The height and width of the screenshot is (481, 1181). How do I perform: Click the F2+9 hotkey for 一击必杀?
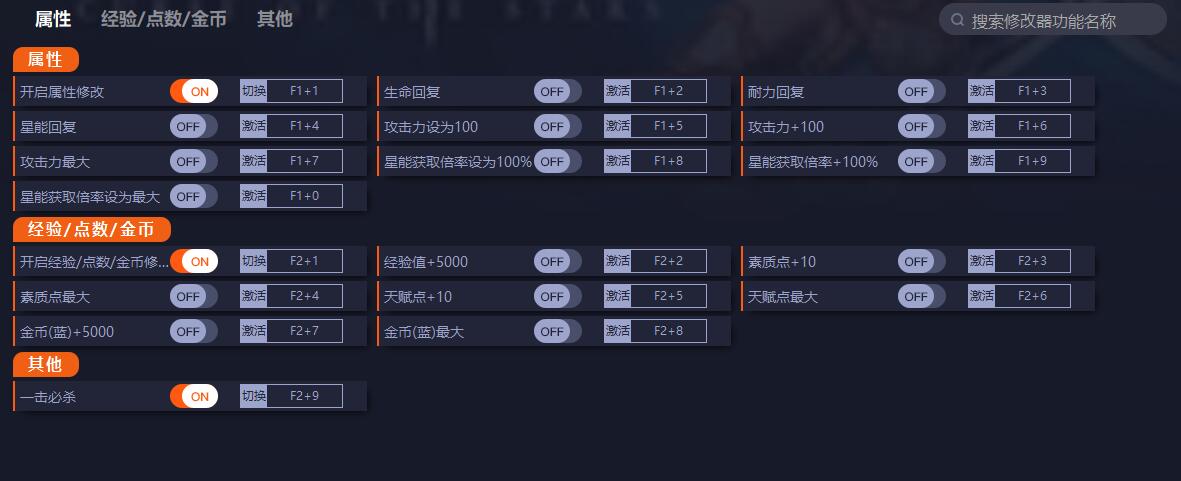(304, 396)
